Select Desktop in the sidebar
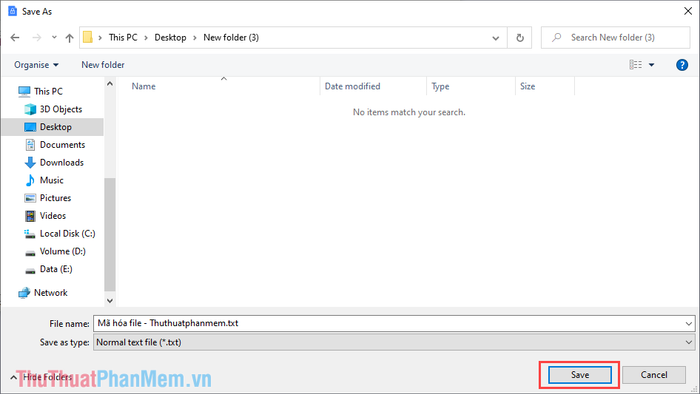The height and width of the screenshot is (394, 700). 53,127
